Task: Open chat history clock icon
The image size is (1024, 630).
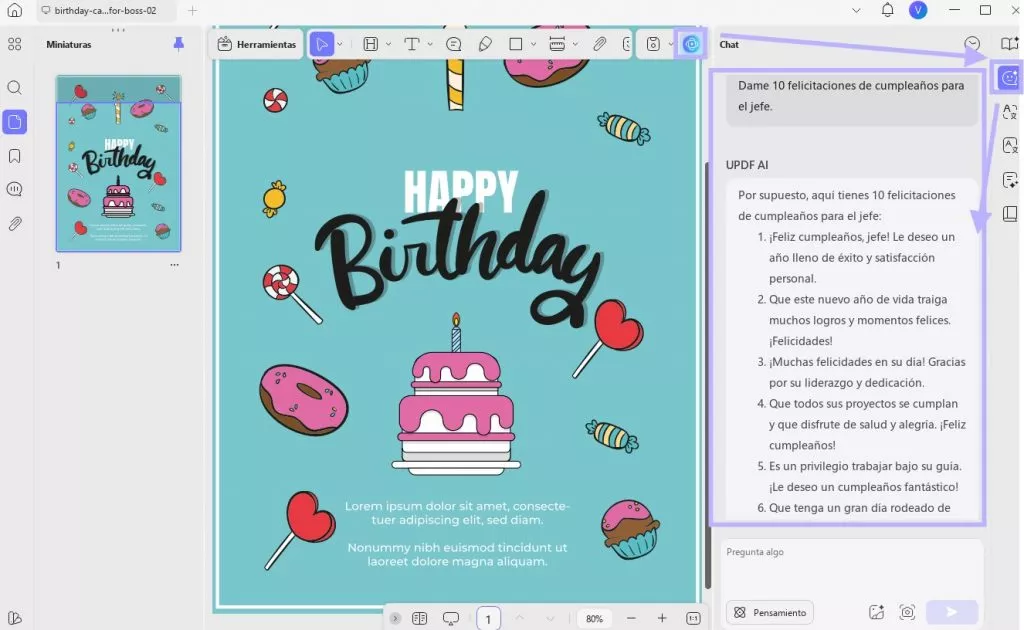Action: (972, 44)
